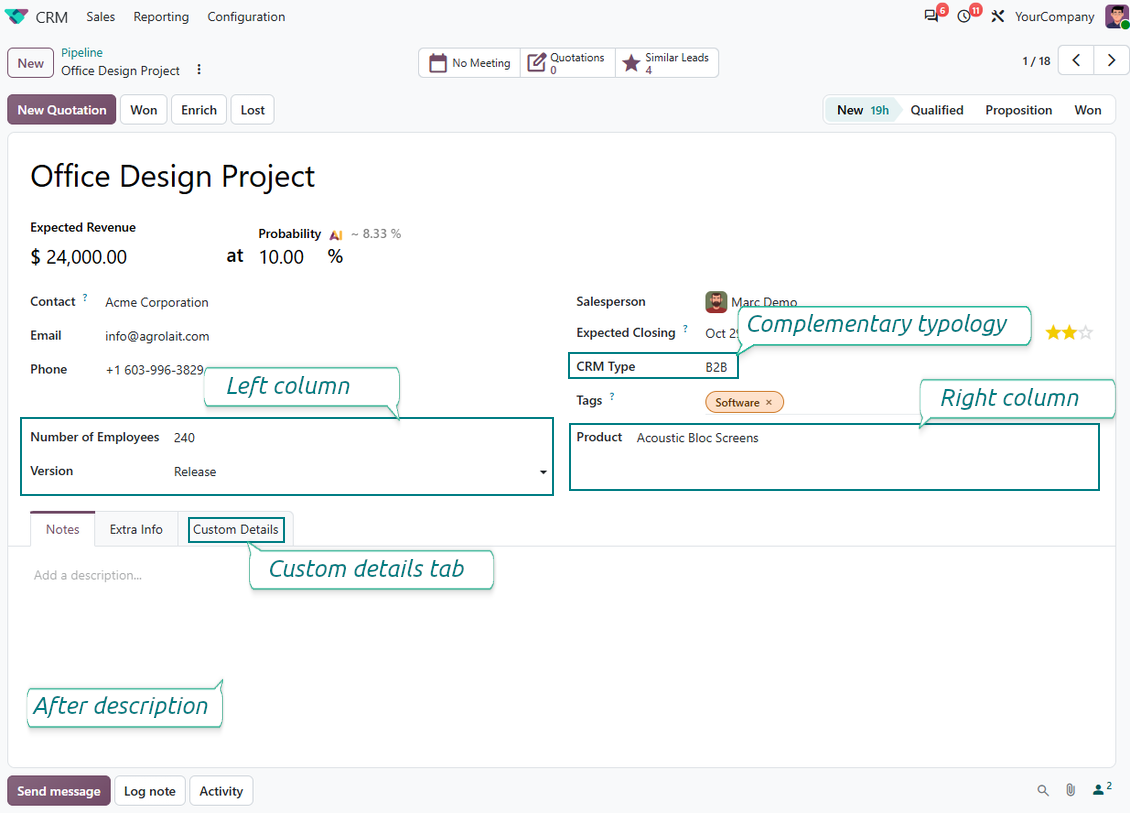Open the Sales menu
This screenshot has height=813, width=1130.
(x=100, y=17)
